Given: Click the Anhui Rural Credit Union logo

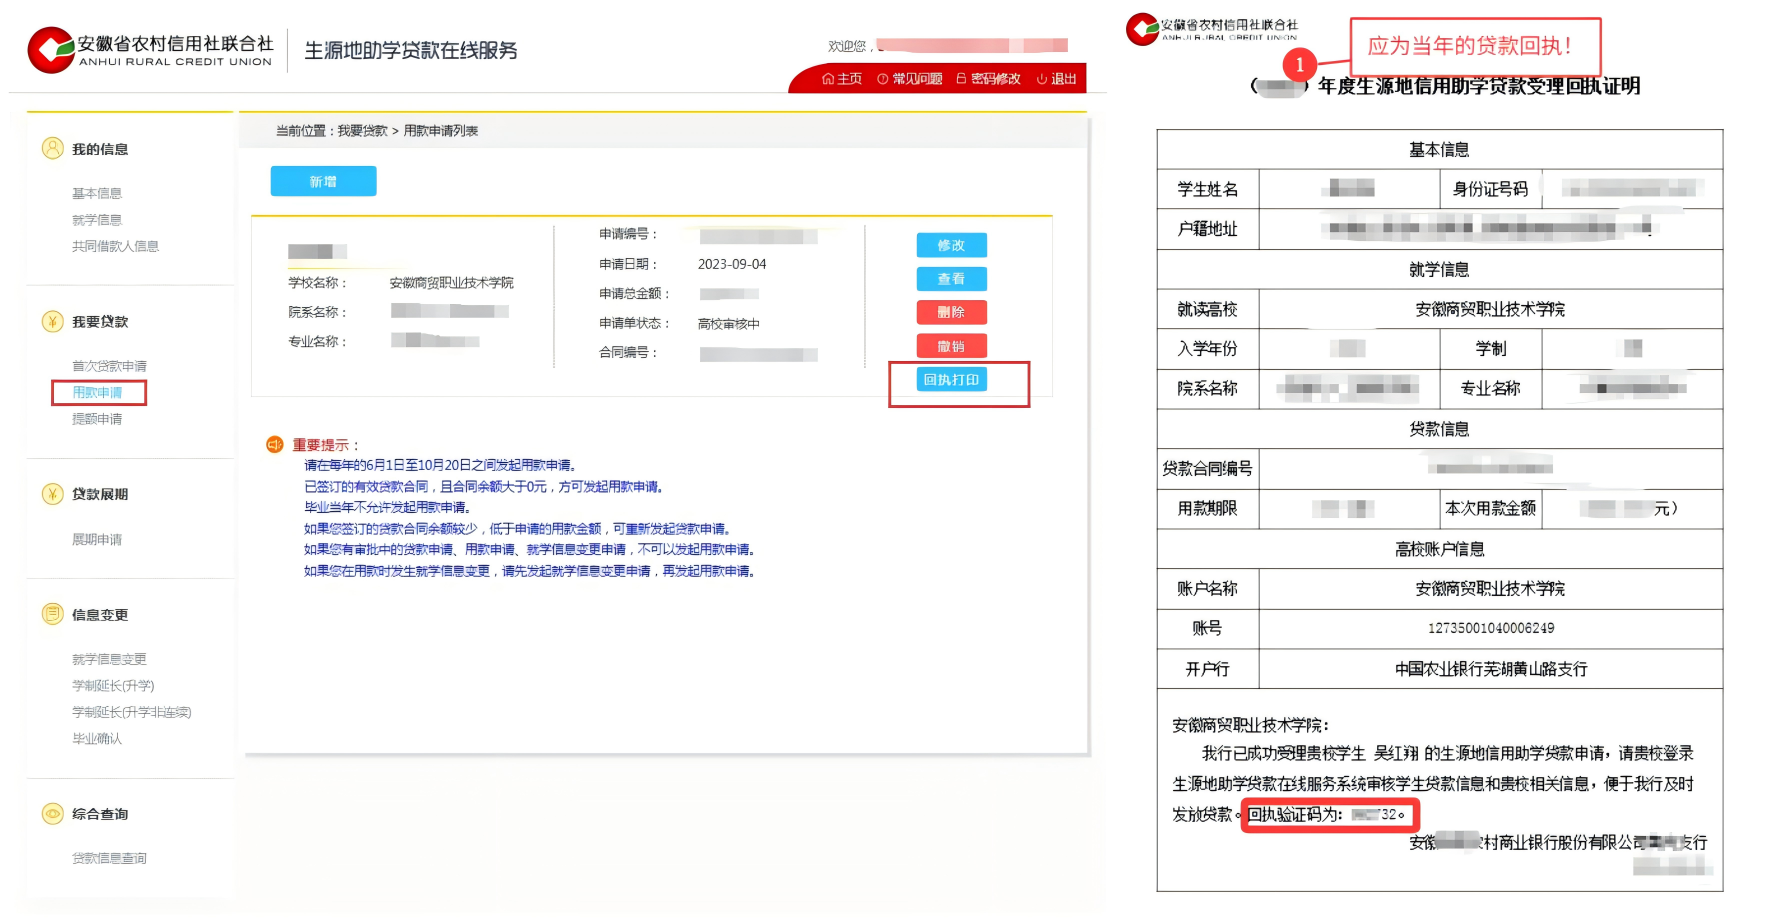Looking at the screenshot, I should point(51,50).
